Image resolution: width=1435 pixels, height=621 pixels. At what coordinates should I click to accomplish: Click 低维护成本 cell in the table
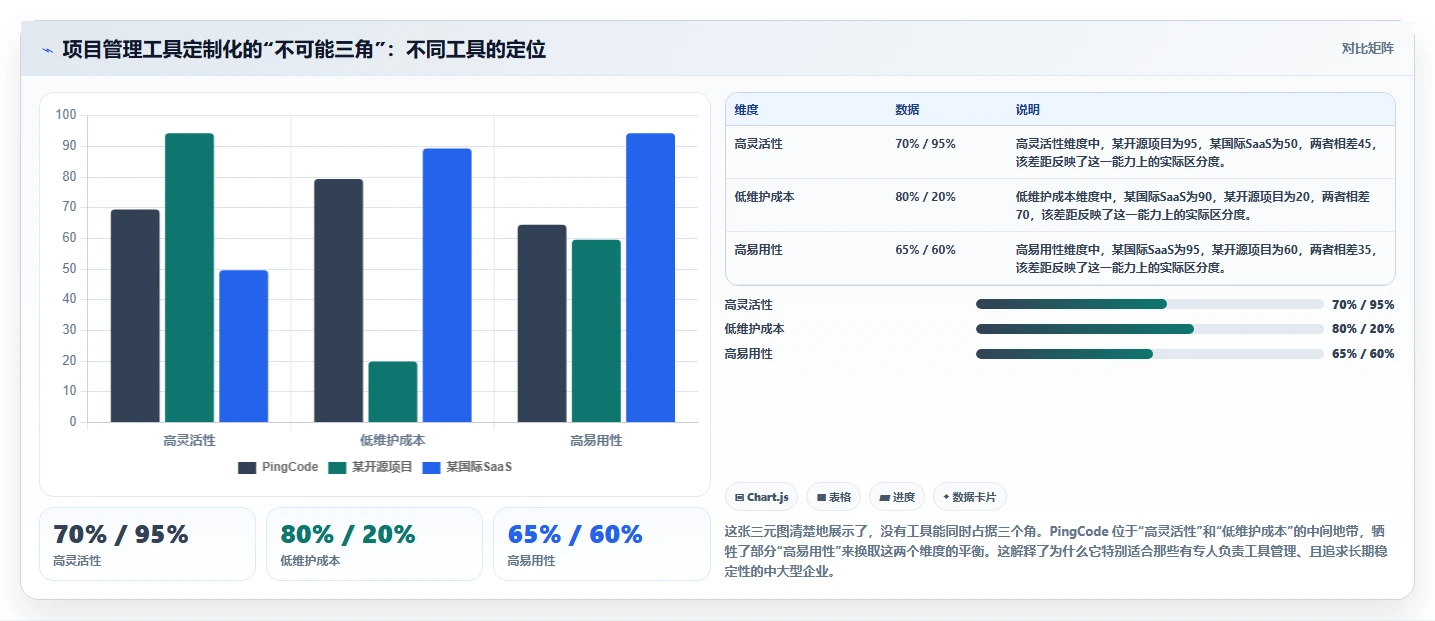click(x=764, y=197)
